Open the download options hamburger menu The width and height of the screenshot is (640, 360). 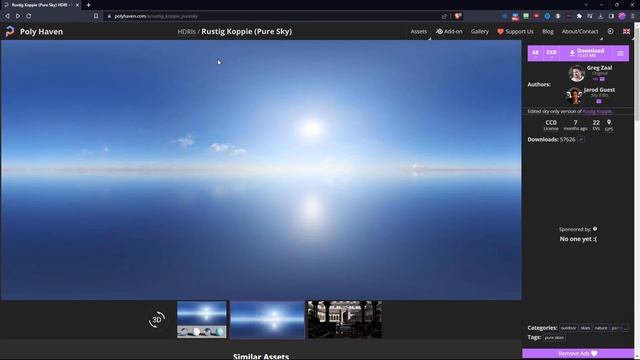pyautogui.click(x=620, y=53)
